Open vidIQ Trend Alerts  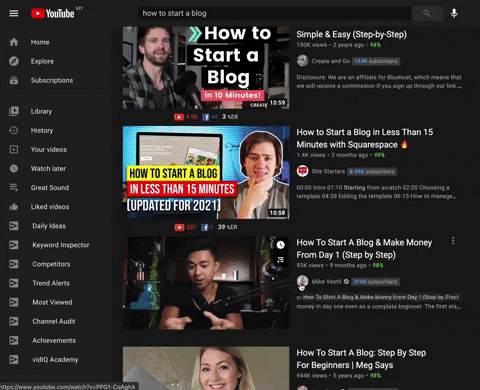[x=51, y=283]
